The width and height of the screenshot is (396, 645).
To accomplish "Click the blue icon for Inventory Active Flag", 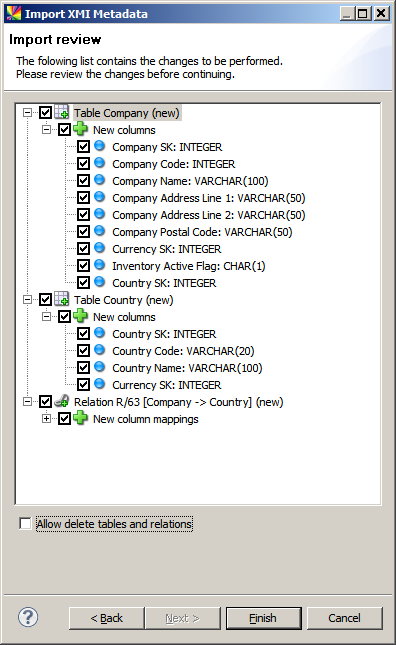I will tap(100, 265).
